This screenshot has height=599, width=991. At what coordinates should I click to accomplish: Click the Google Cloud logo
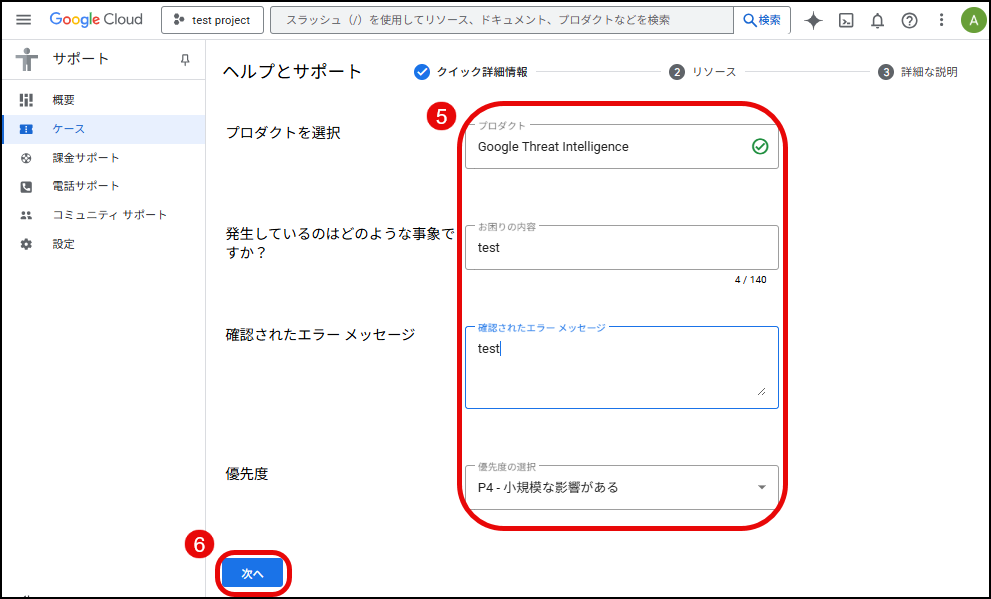pos(96,20)
